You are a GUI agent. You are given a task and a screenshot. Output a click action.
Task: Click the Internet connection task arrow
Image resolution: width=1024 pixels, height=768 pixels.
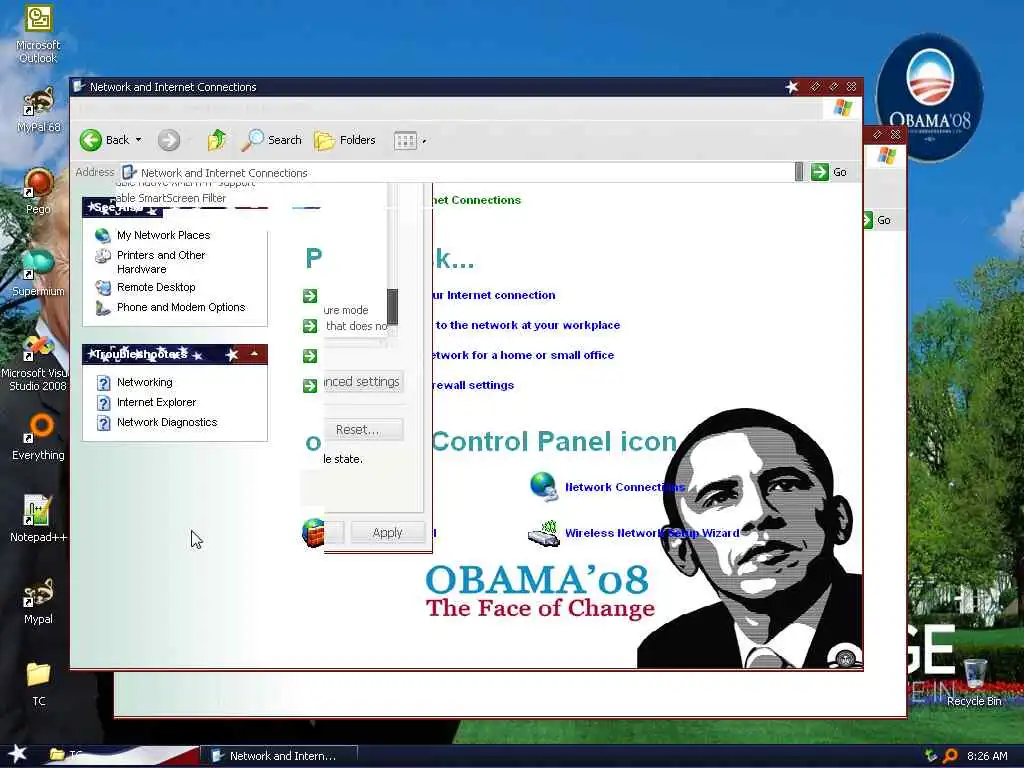coord(310,296)
